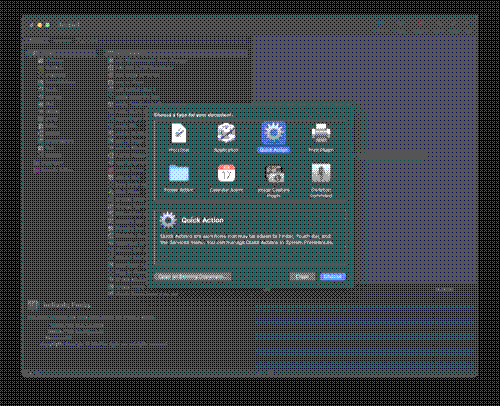Select the Workflow document type icon
This screenshot has width=500, height=406.
(x=179, y=133)
